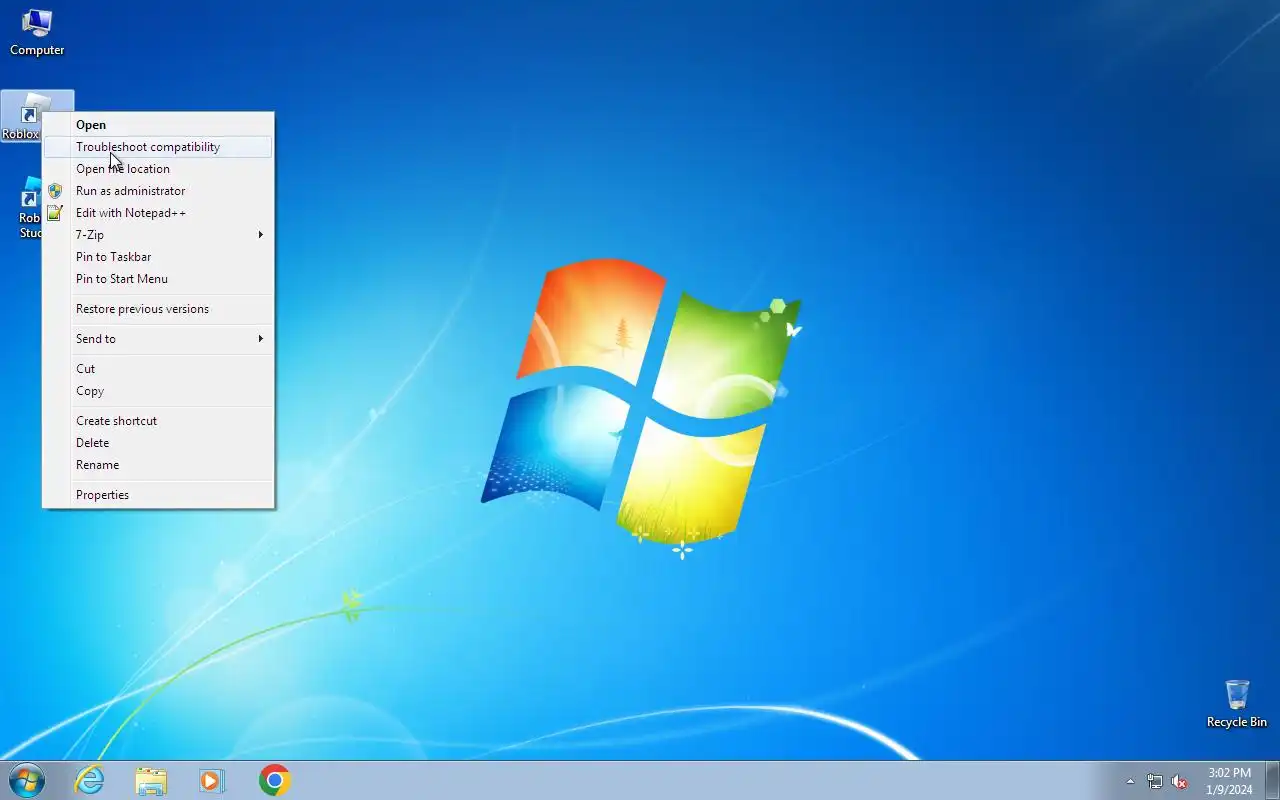
Task: Select Create shortcut
Action: [x=158, y=421]
